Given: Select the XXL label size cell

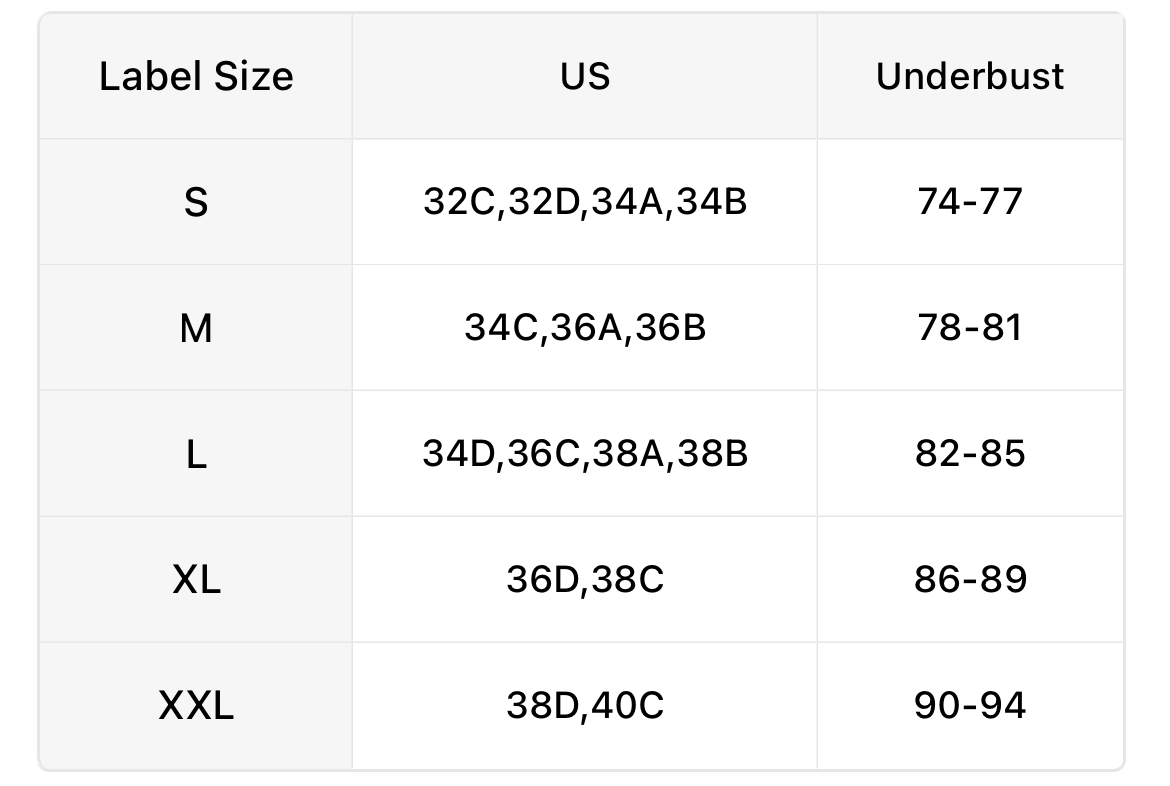Looking at the screenshot, I should (196, 706).
